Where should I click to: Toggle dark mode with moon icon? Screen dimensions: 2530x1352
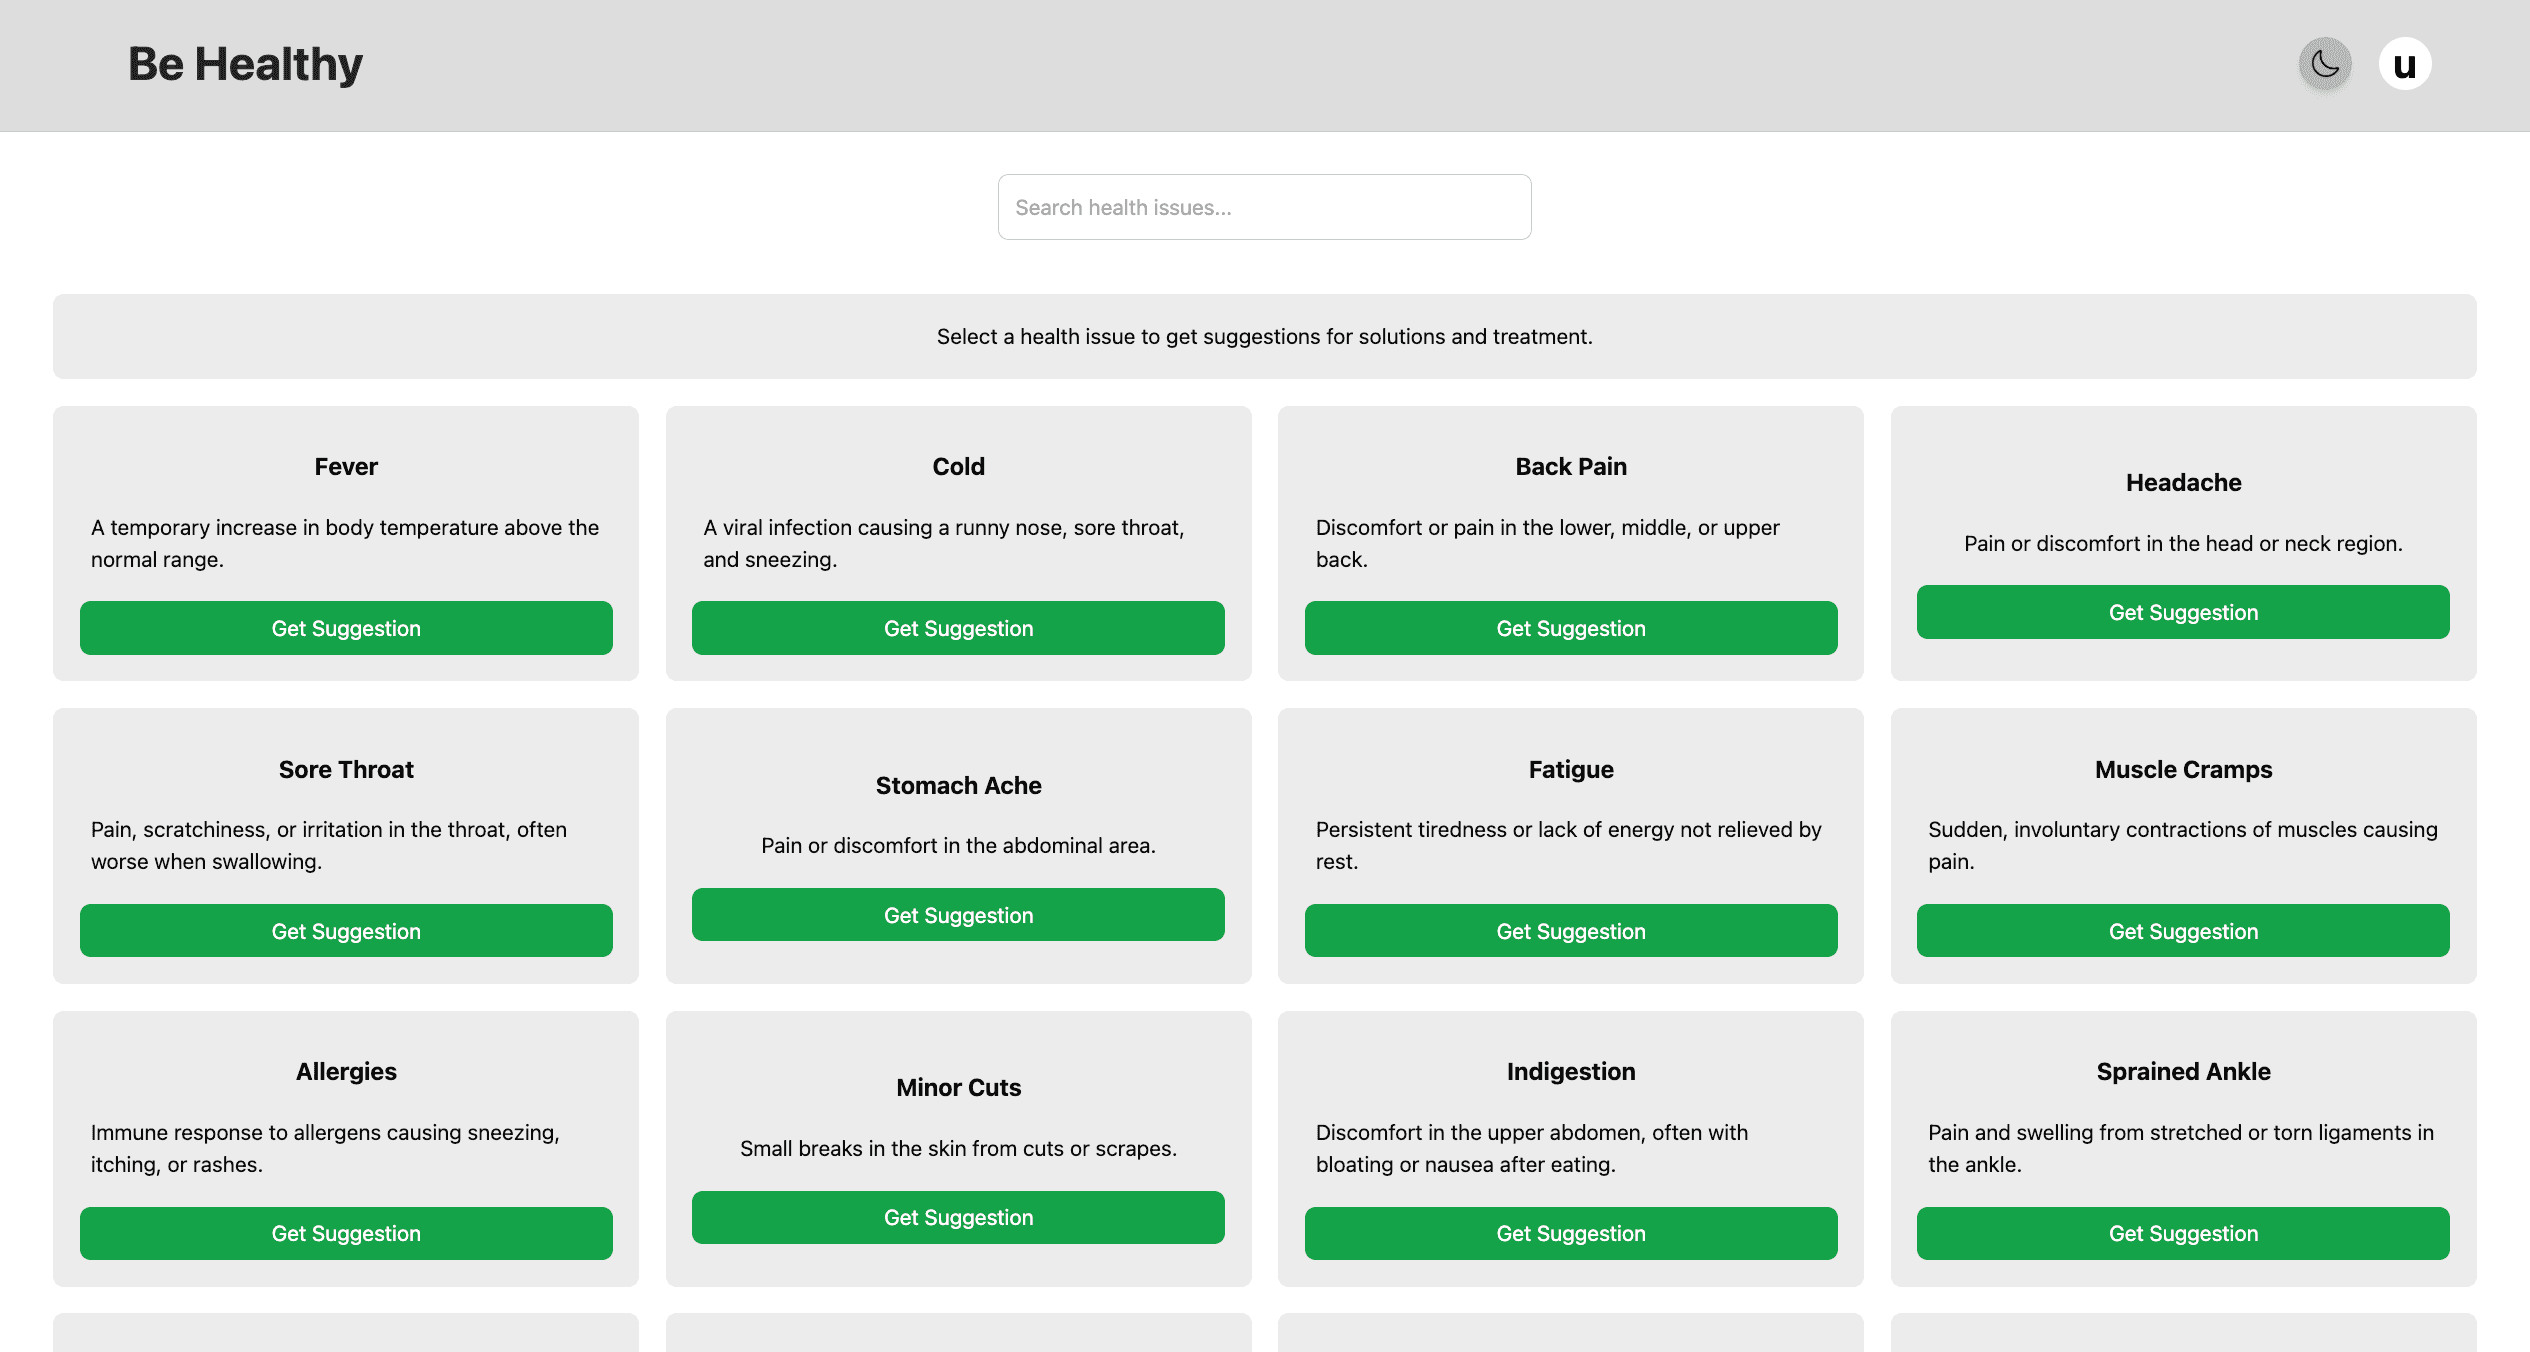point(2324,65)
